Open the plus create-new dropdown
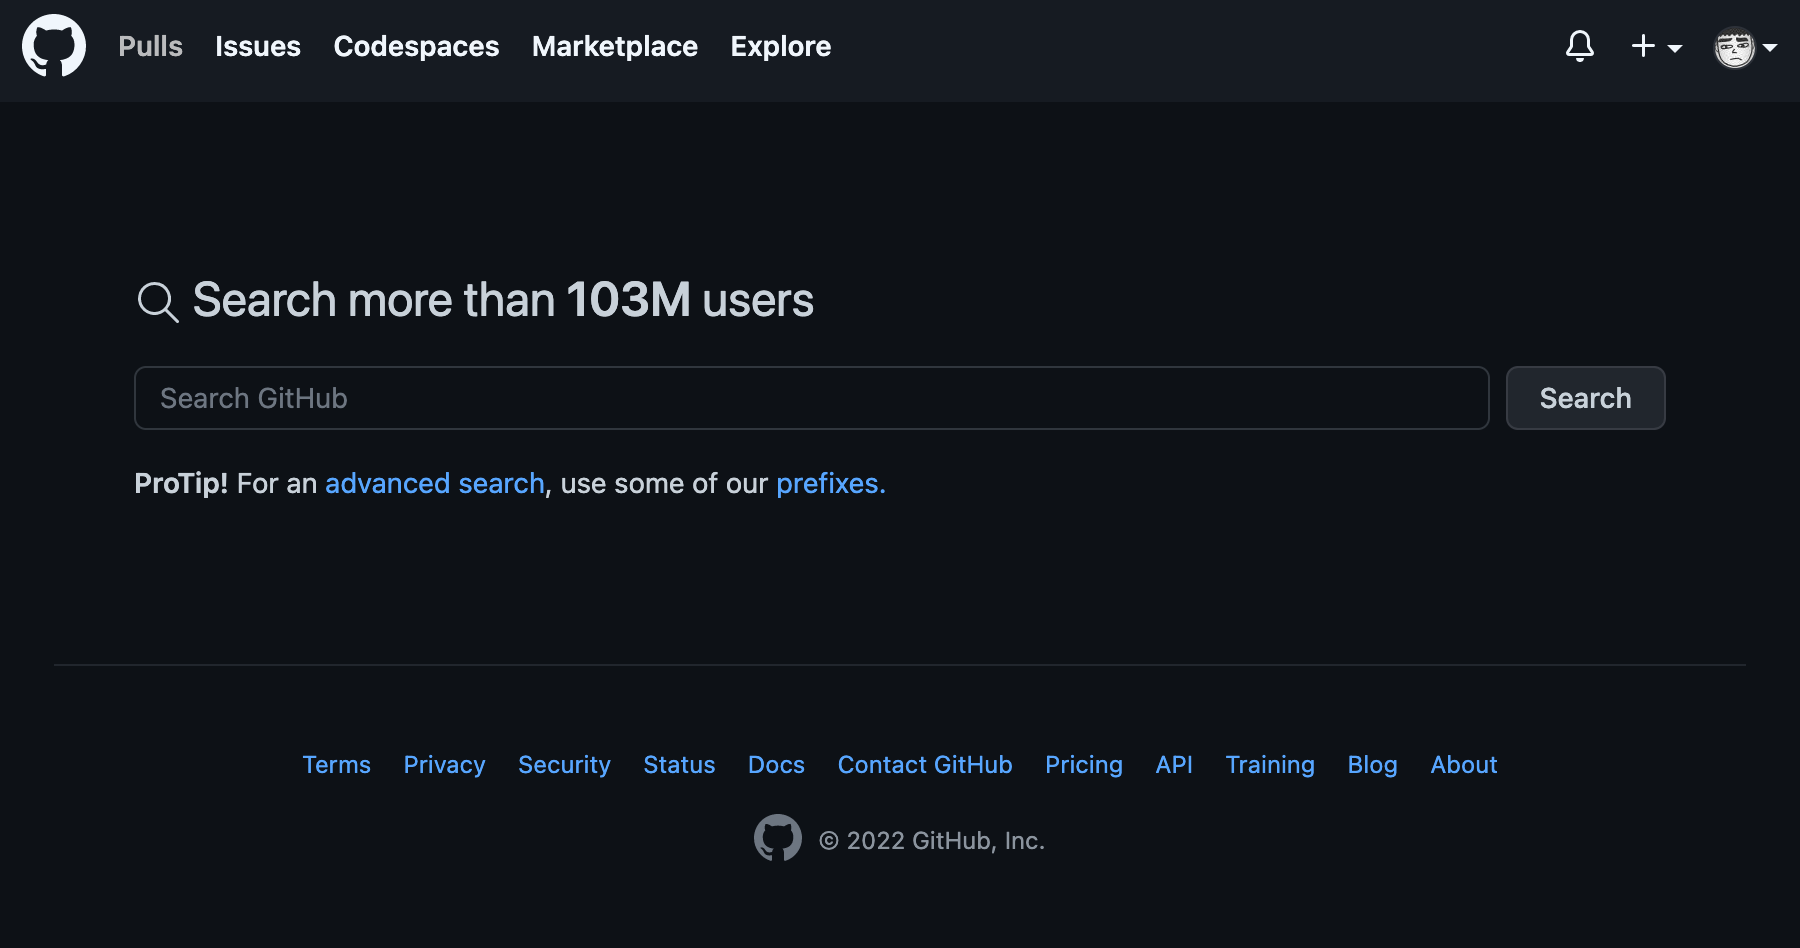The height and width of the screenshot is (948, 1800). click(1657, 46)
